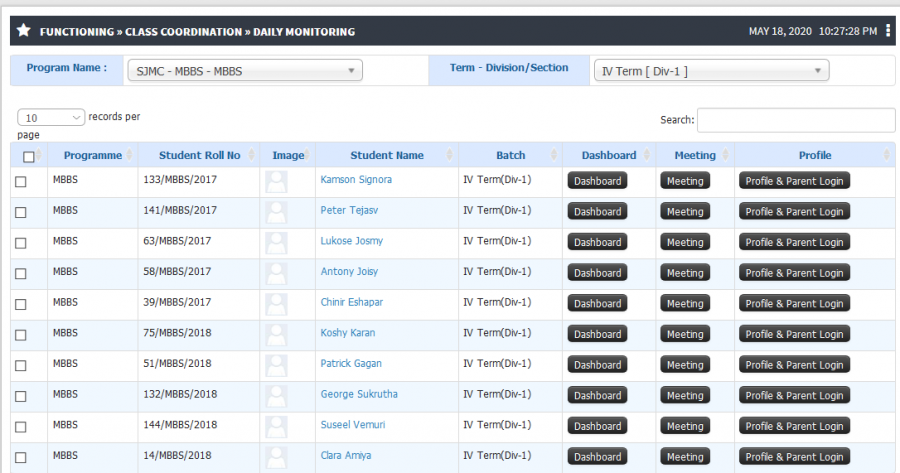The image size is (900, 473).
Task: Click CLASS COORDINATION in the breadcrumb
Action: pyautogui.click(x=184, y=32)
